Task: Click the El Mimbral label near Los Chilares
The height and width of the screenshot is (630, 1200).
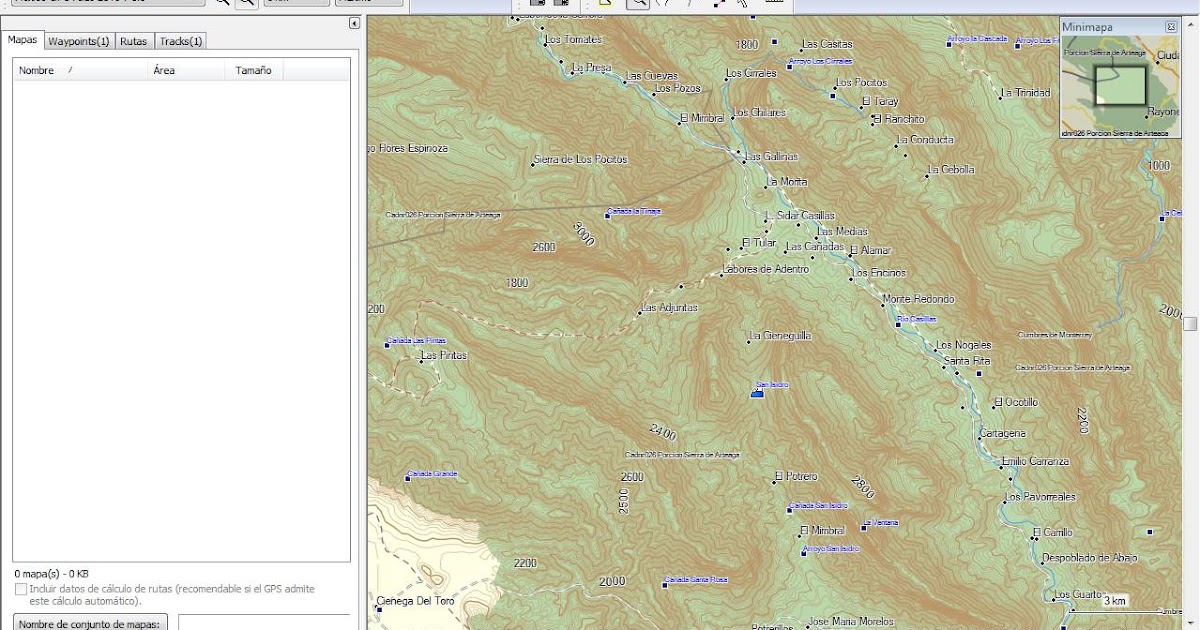Action: coord(702,118)
